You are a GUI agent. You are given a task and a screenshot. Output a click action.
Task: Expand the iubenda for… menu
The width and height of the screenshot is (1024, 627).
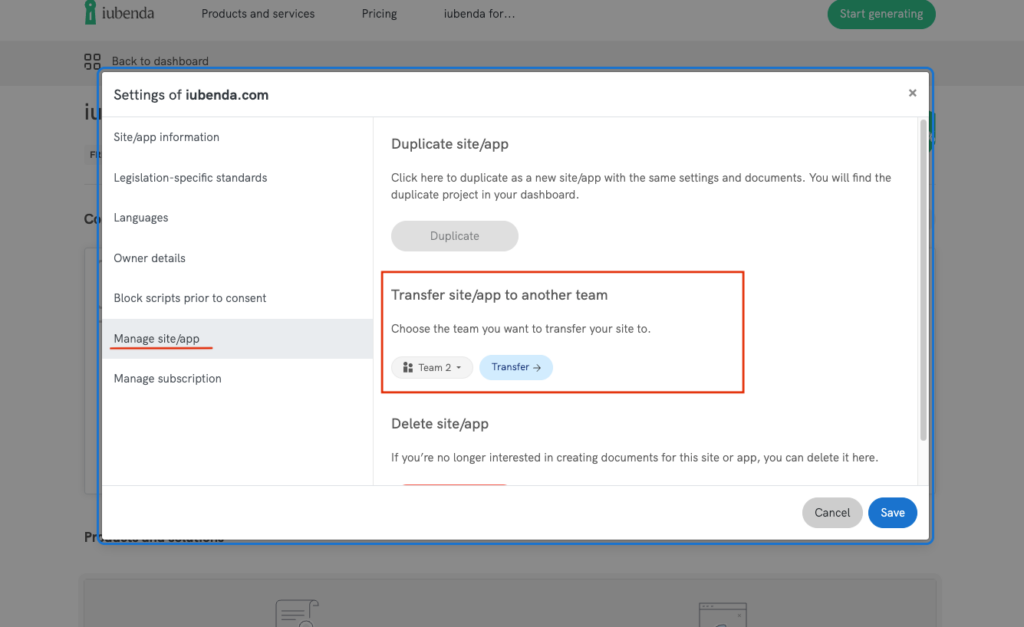479,14
